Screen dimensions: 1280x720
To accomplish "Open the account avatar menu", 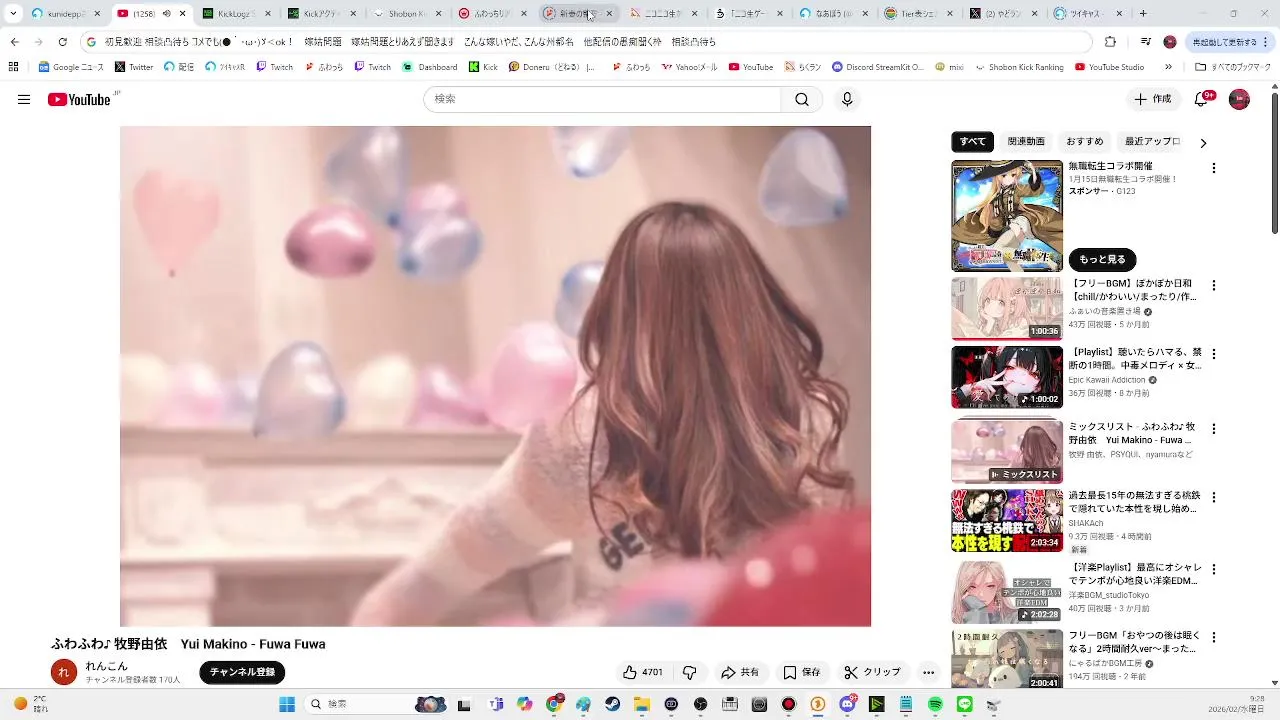I will (x=1239, y=99).
